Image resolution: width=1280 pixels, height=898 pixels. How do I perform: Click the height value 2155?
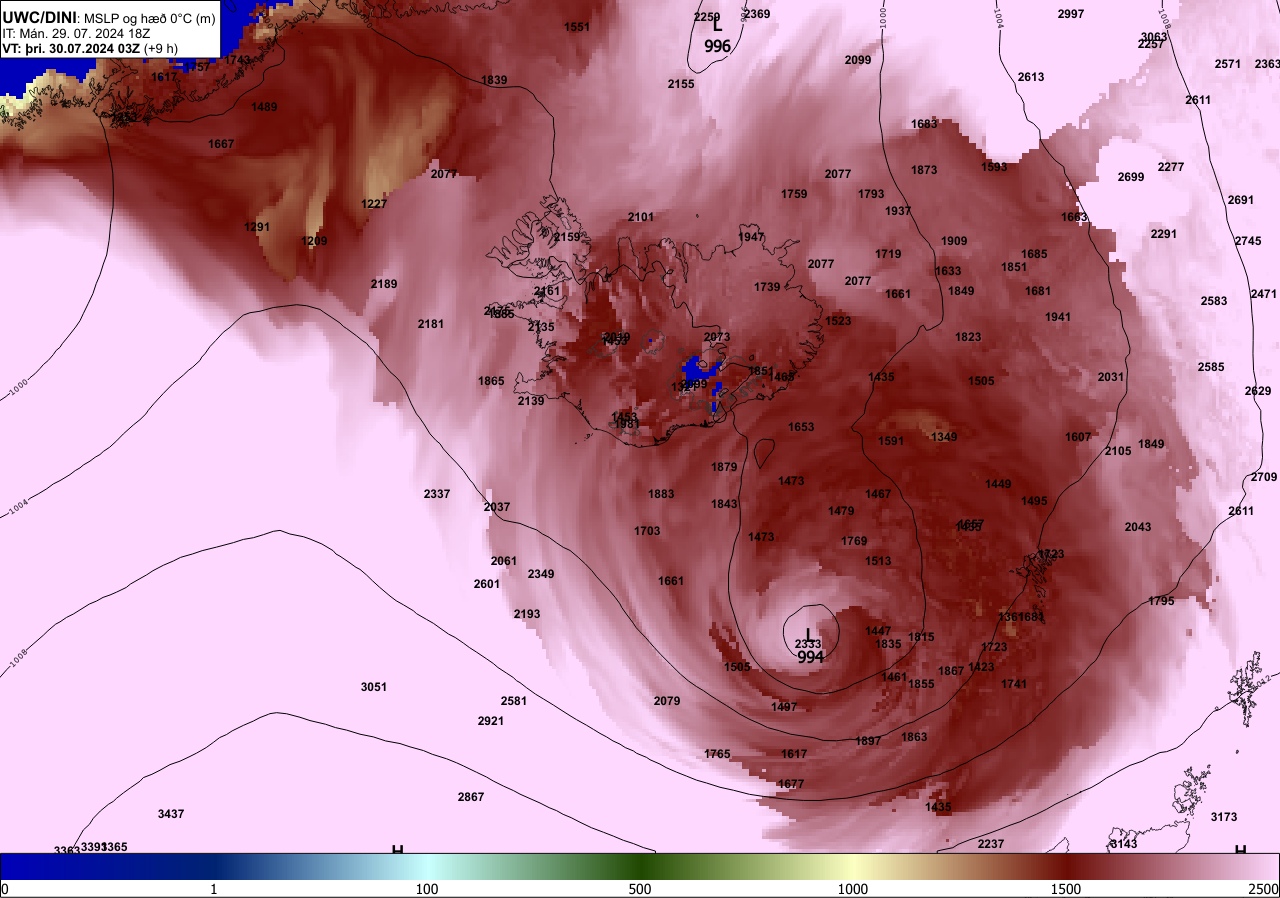coord(681,84)
